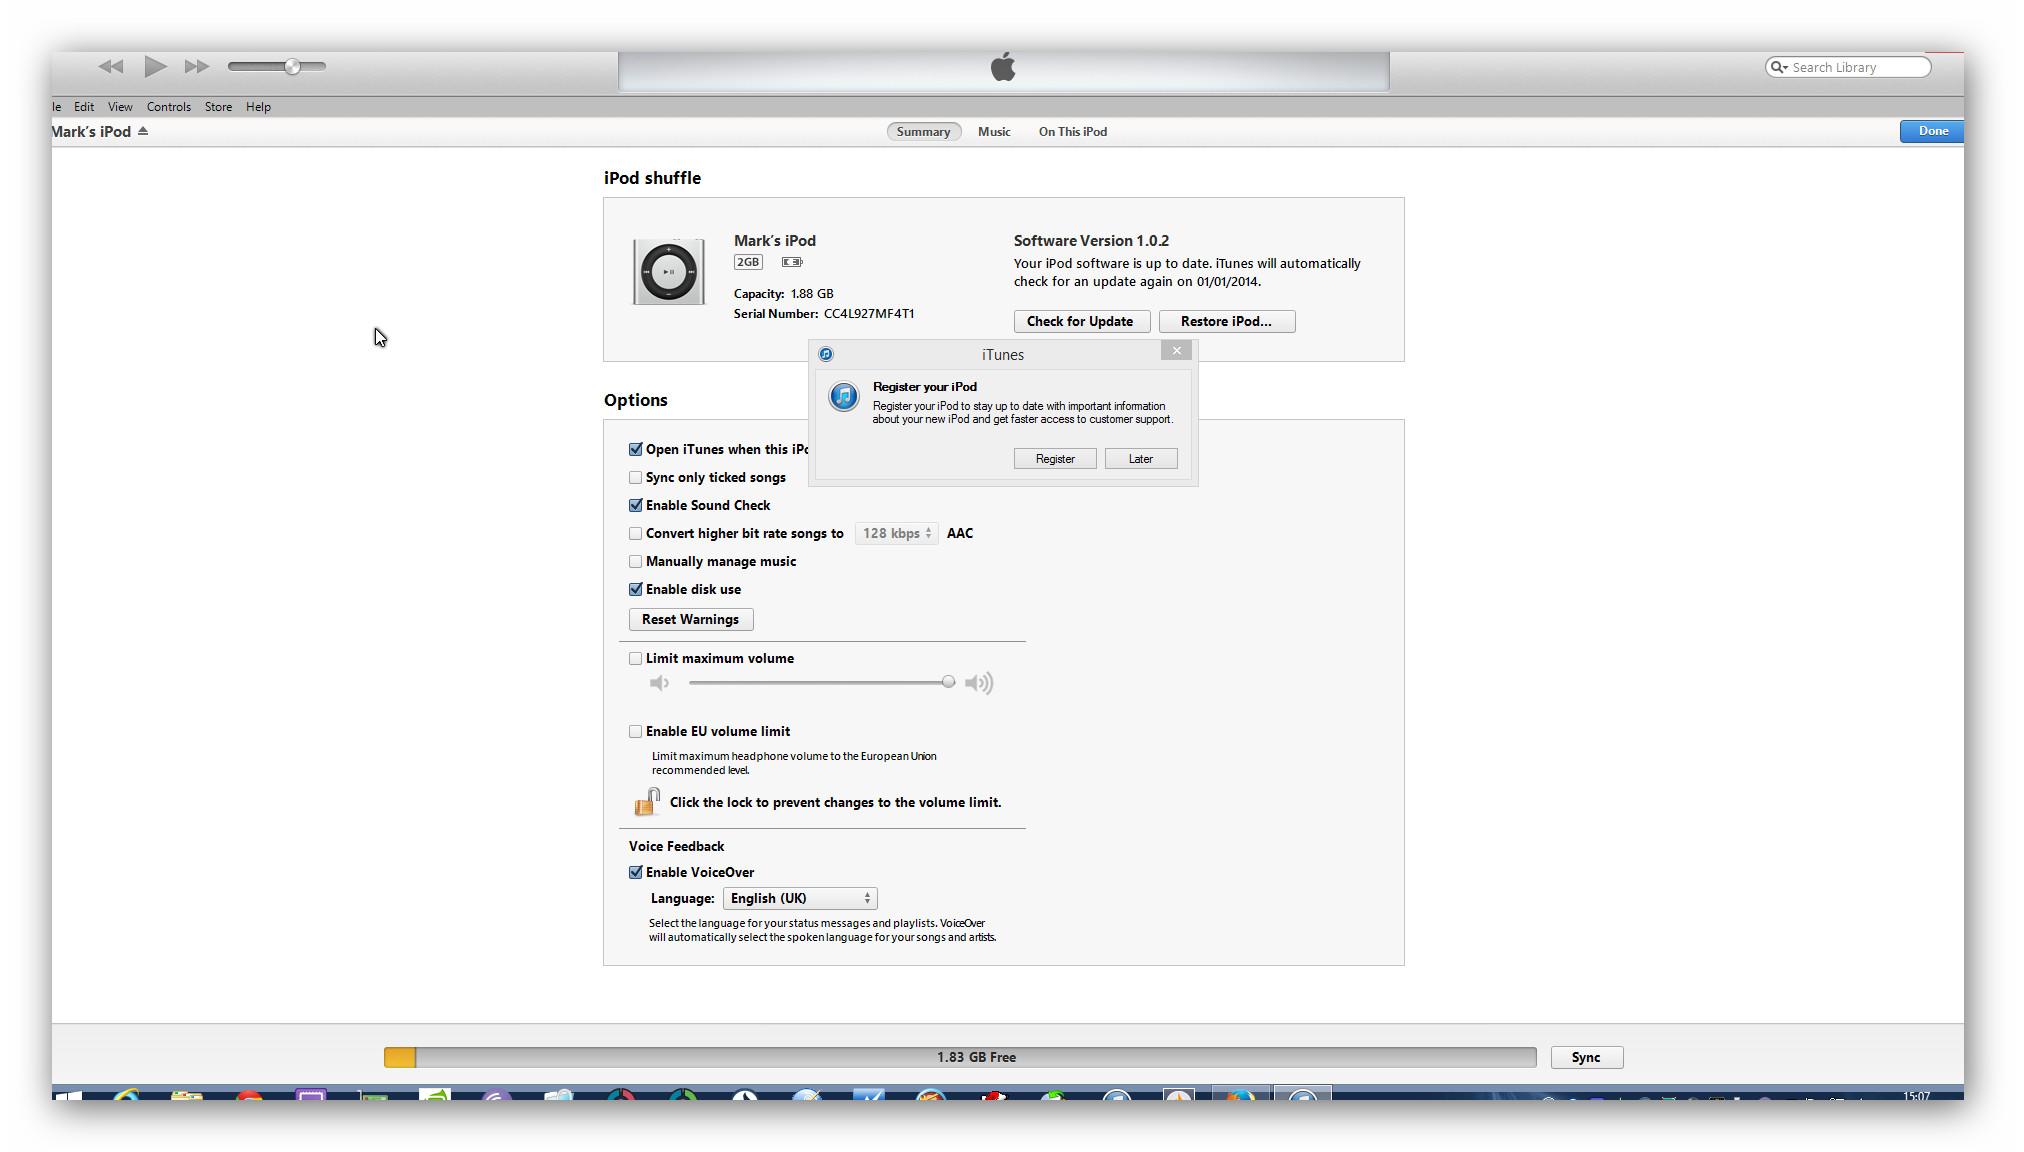Open the 128 kbps bit rate dropdown
This screenshot has width=2024, height=1152.
pos(896,534)
